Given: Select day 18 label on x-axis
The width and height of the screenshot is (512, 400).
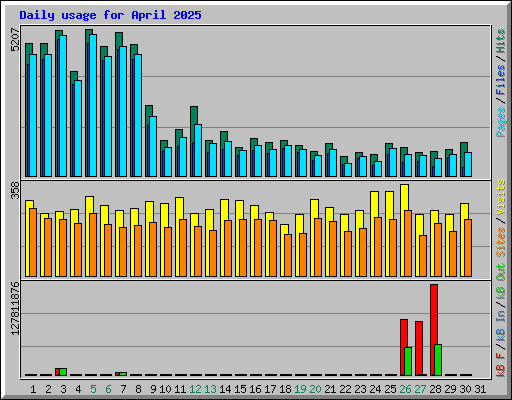Looking at the screenshot, I should pos(285,389).
